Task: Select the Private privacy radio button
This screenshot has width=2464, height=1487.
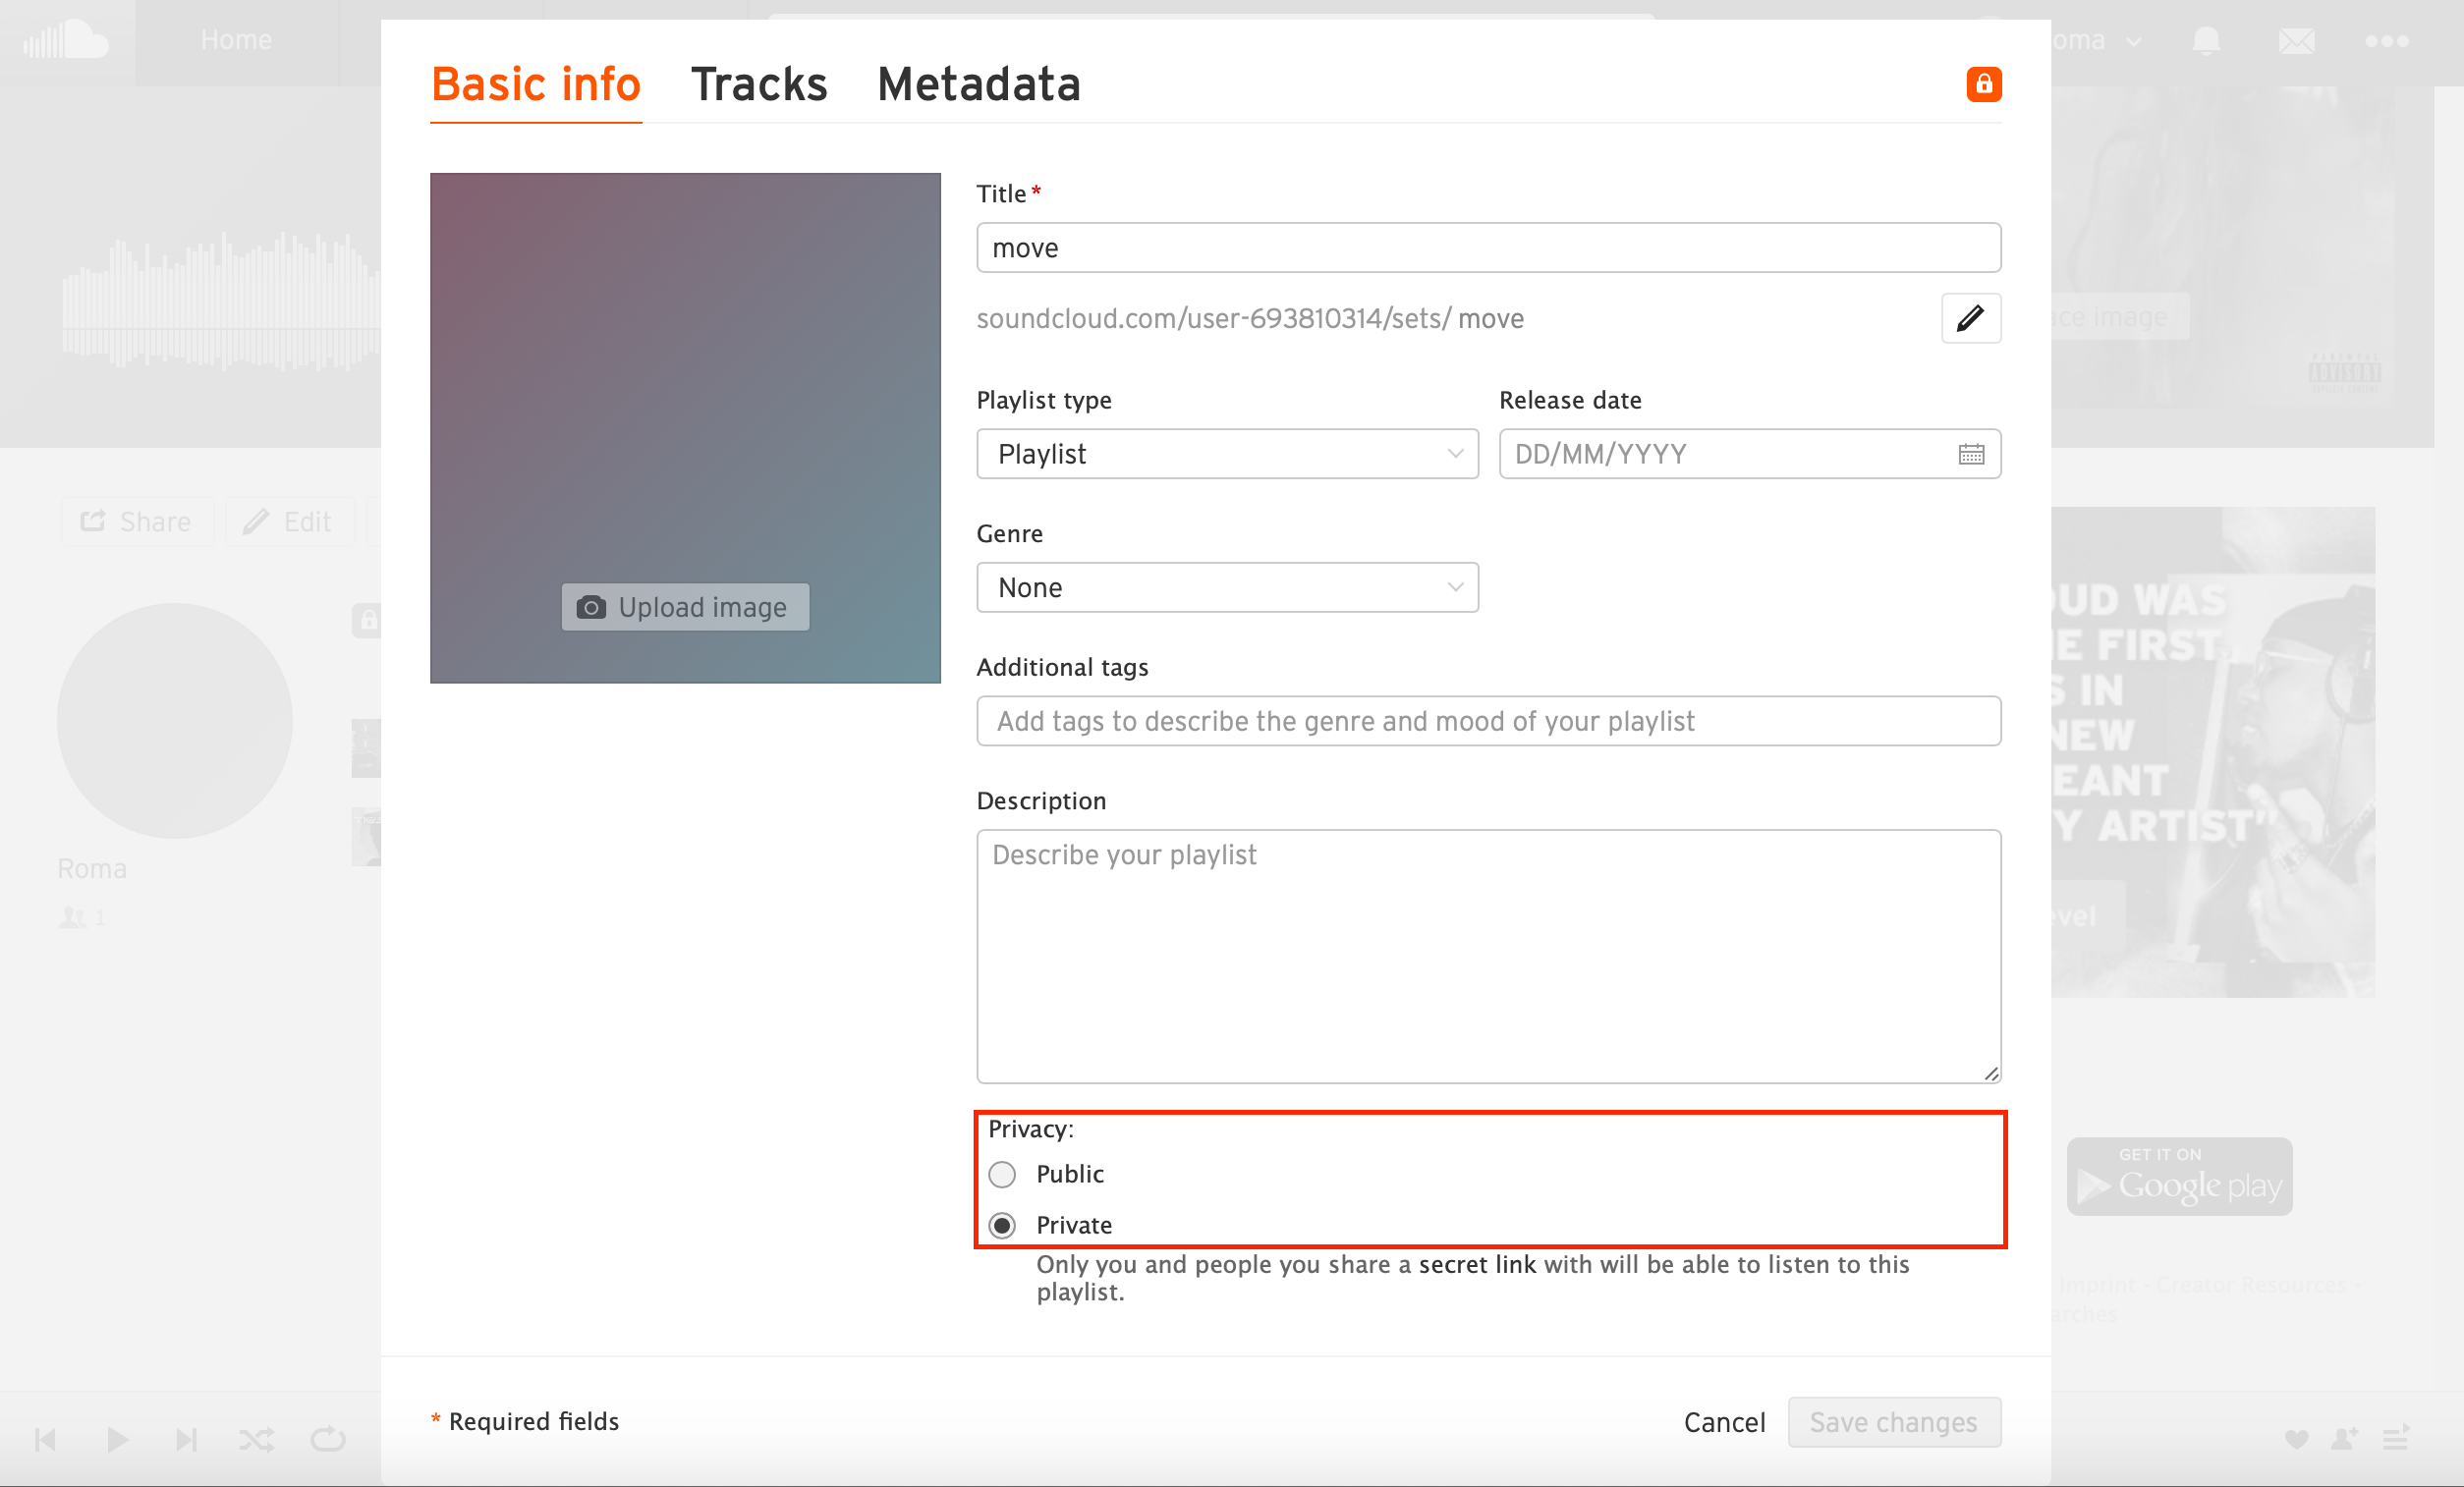Action: tap(1002, 1224)
